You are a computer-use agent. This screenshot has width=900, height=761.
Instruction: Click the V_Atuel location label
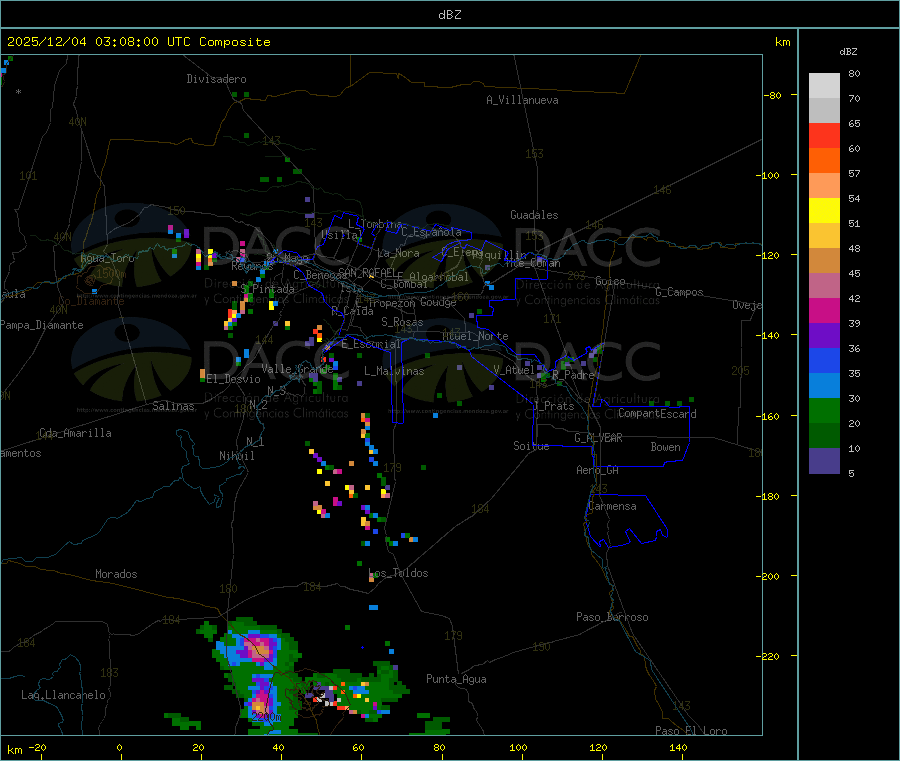(514, 369)
